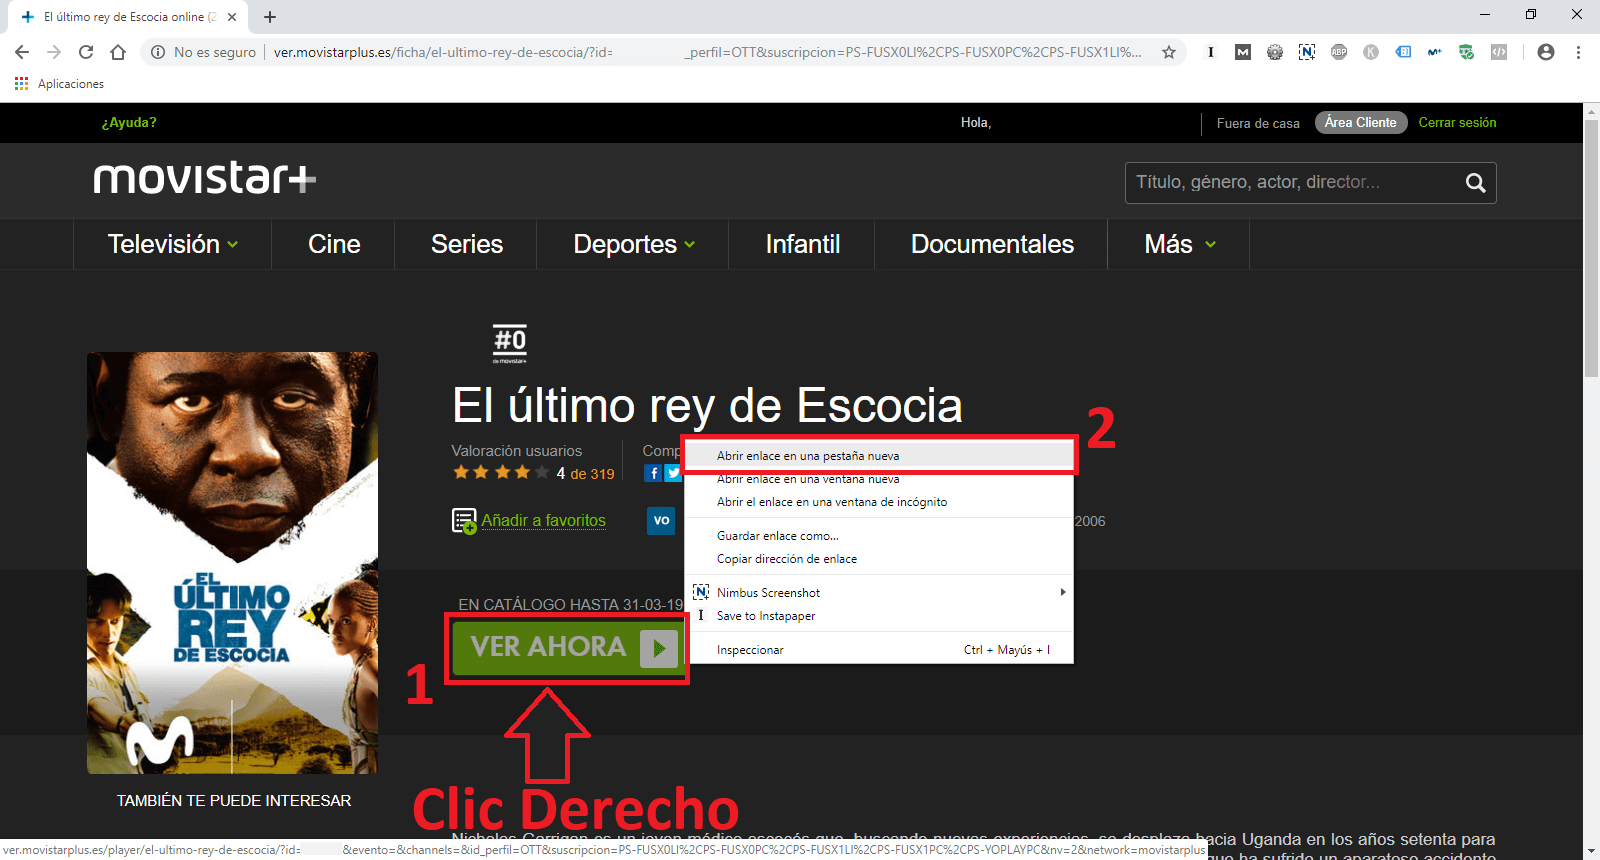1600x860 pixels.
Task: Click the browser back arrow
Action: coord(22,52)
